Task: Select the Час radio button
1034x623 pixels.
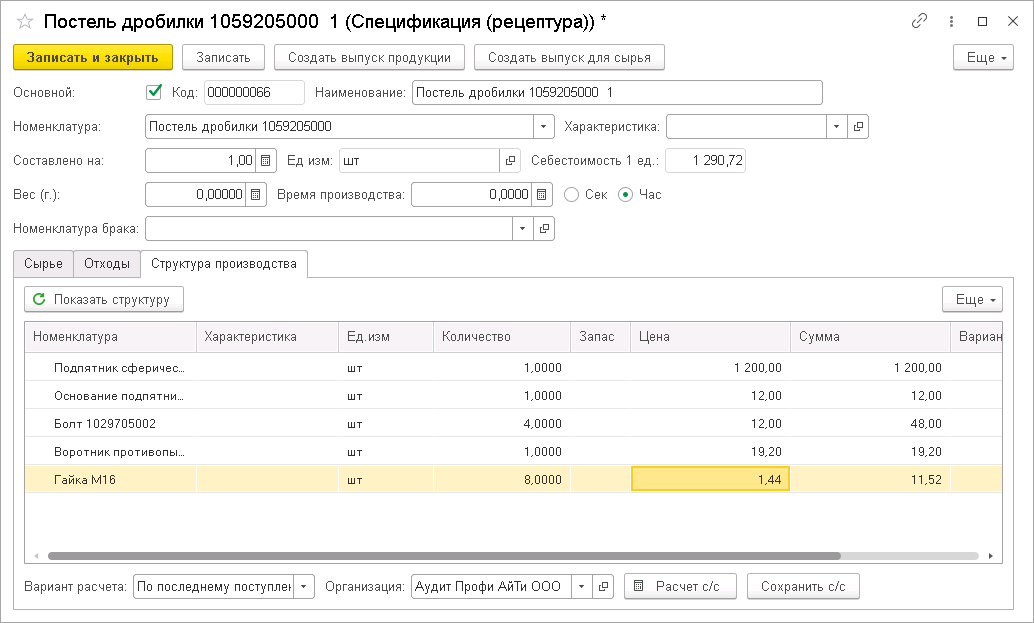Action: tap(625, 194)
